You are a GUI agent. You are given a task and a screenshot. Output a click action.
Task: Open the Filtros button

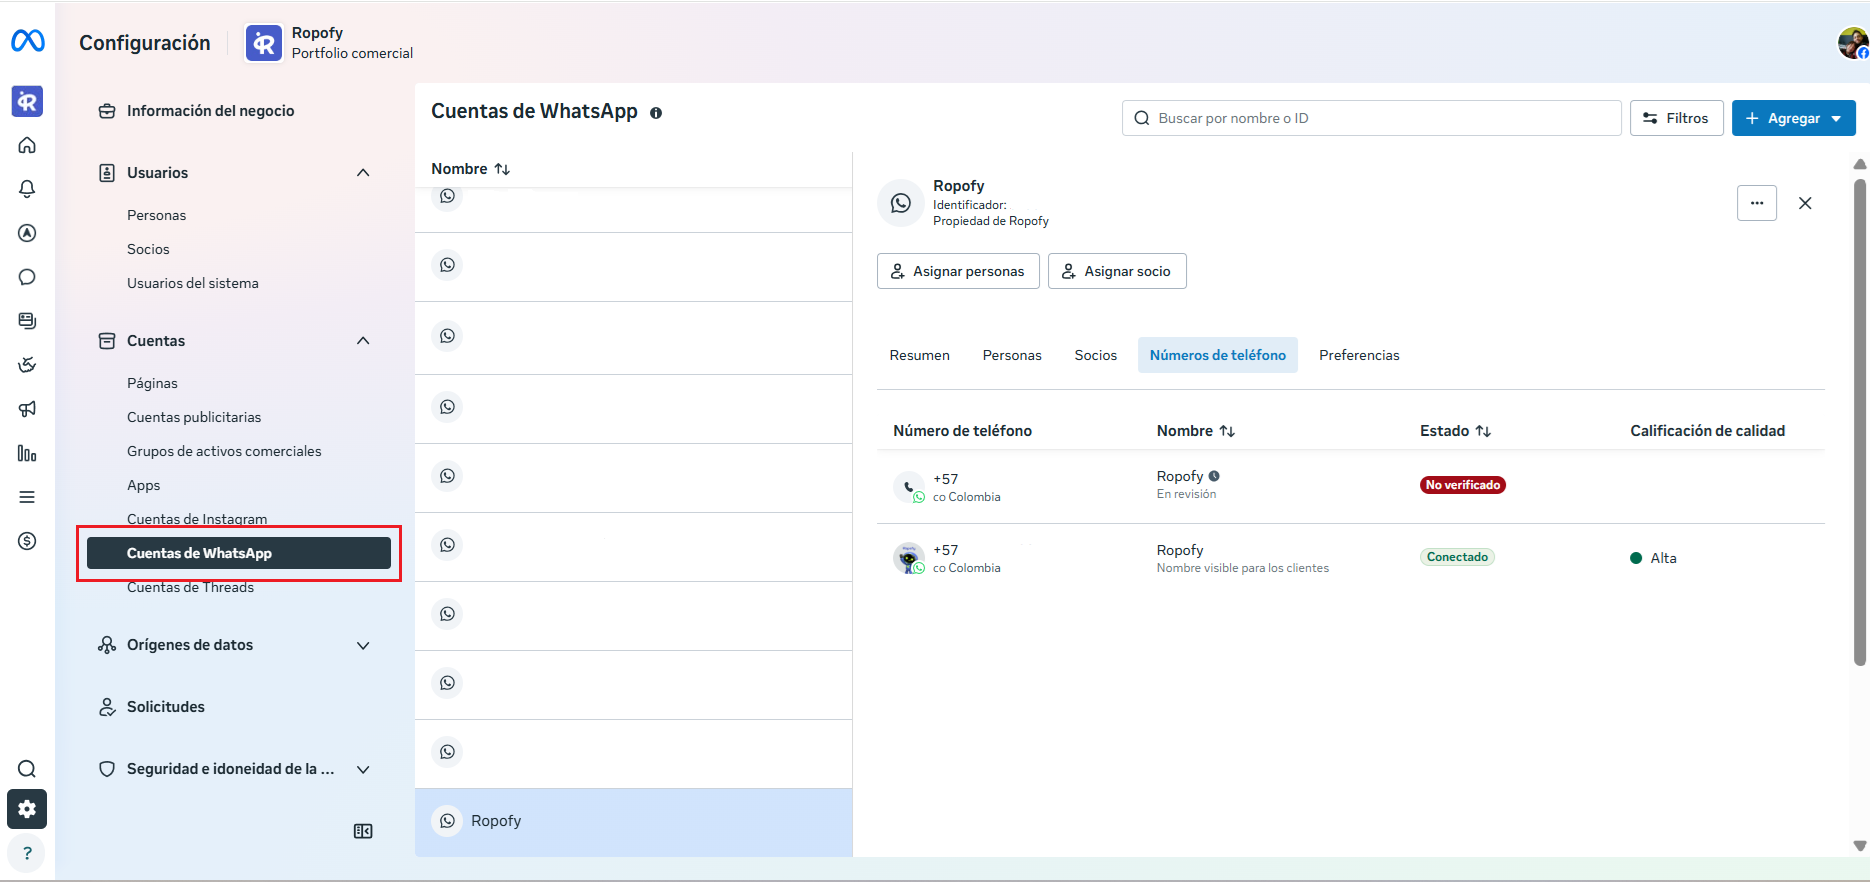(x=1677, y=118)
